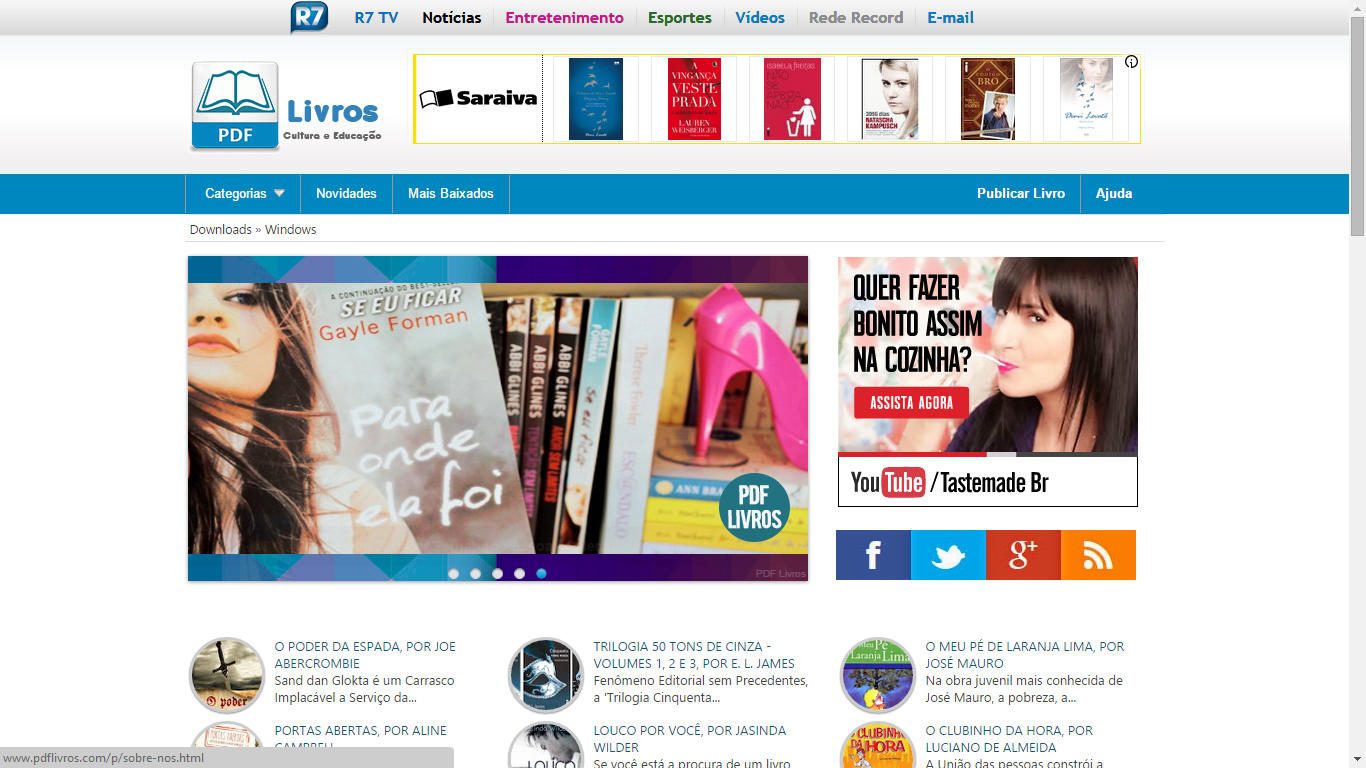The height and width of the screenshot is (768, 1366).
Task: Open the Publicar Livro menu item
Action: coord(1021,194)
